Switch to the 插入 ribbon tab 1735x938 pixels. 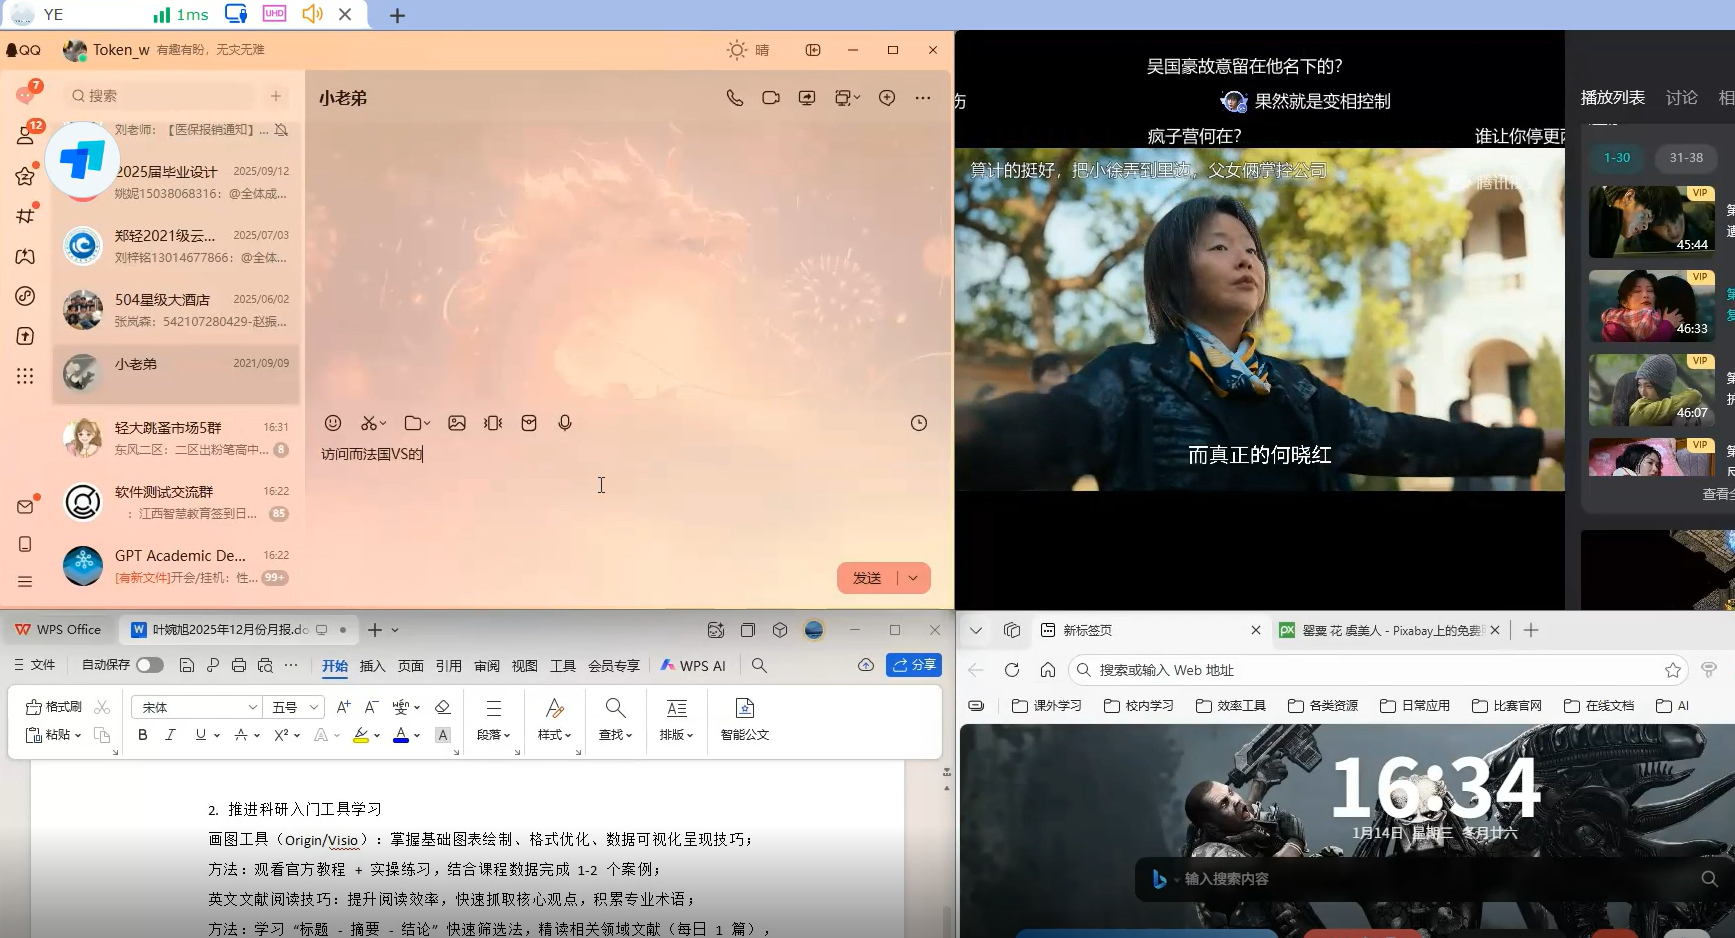[372, 666]
